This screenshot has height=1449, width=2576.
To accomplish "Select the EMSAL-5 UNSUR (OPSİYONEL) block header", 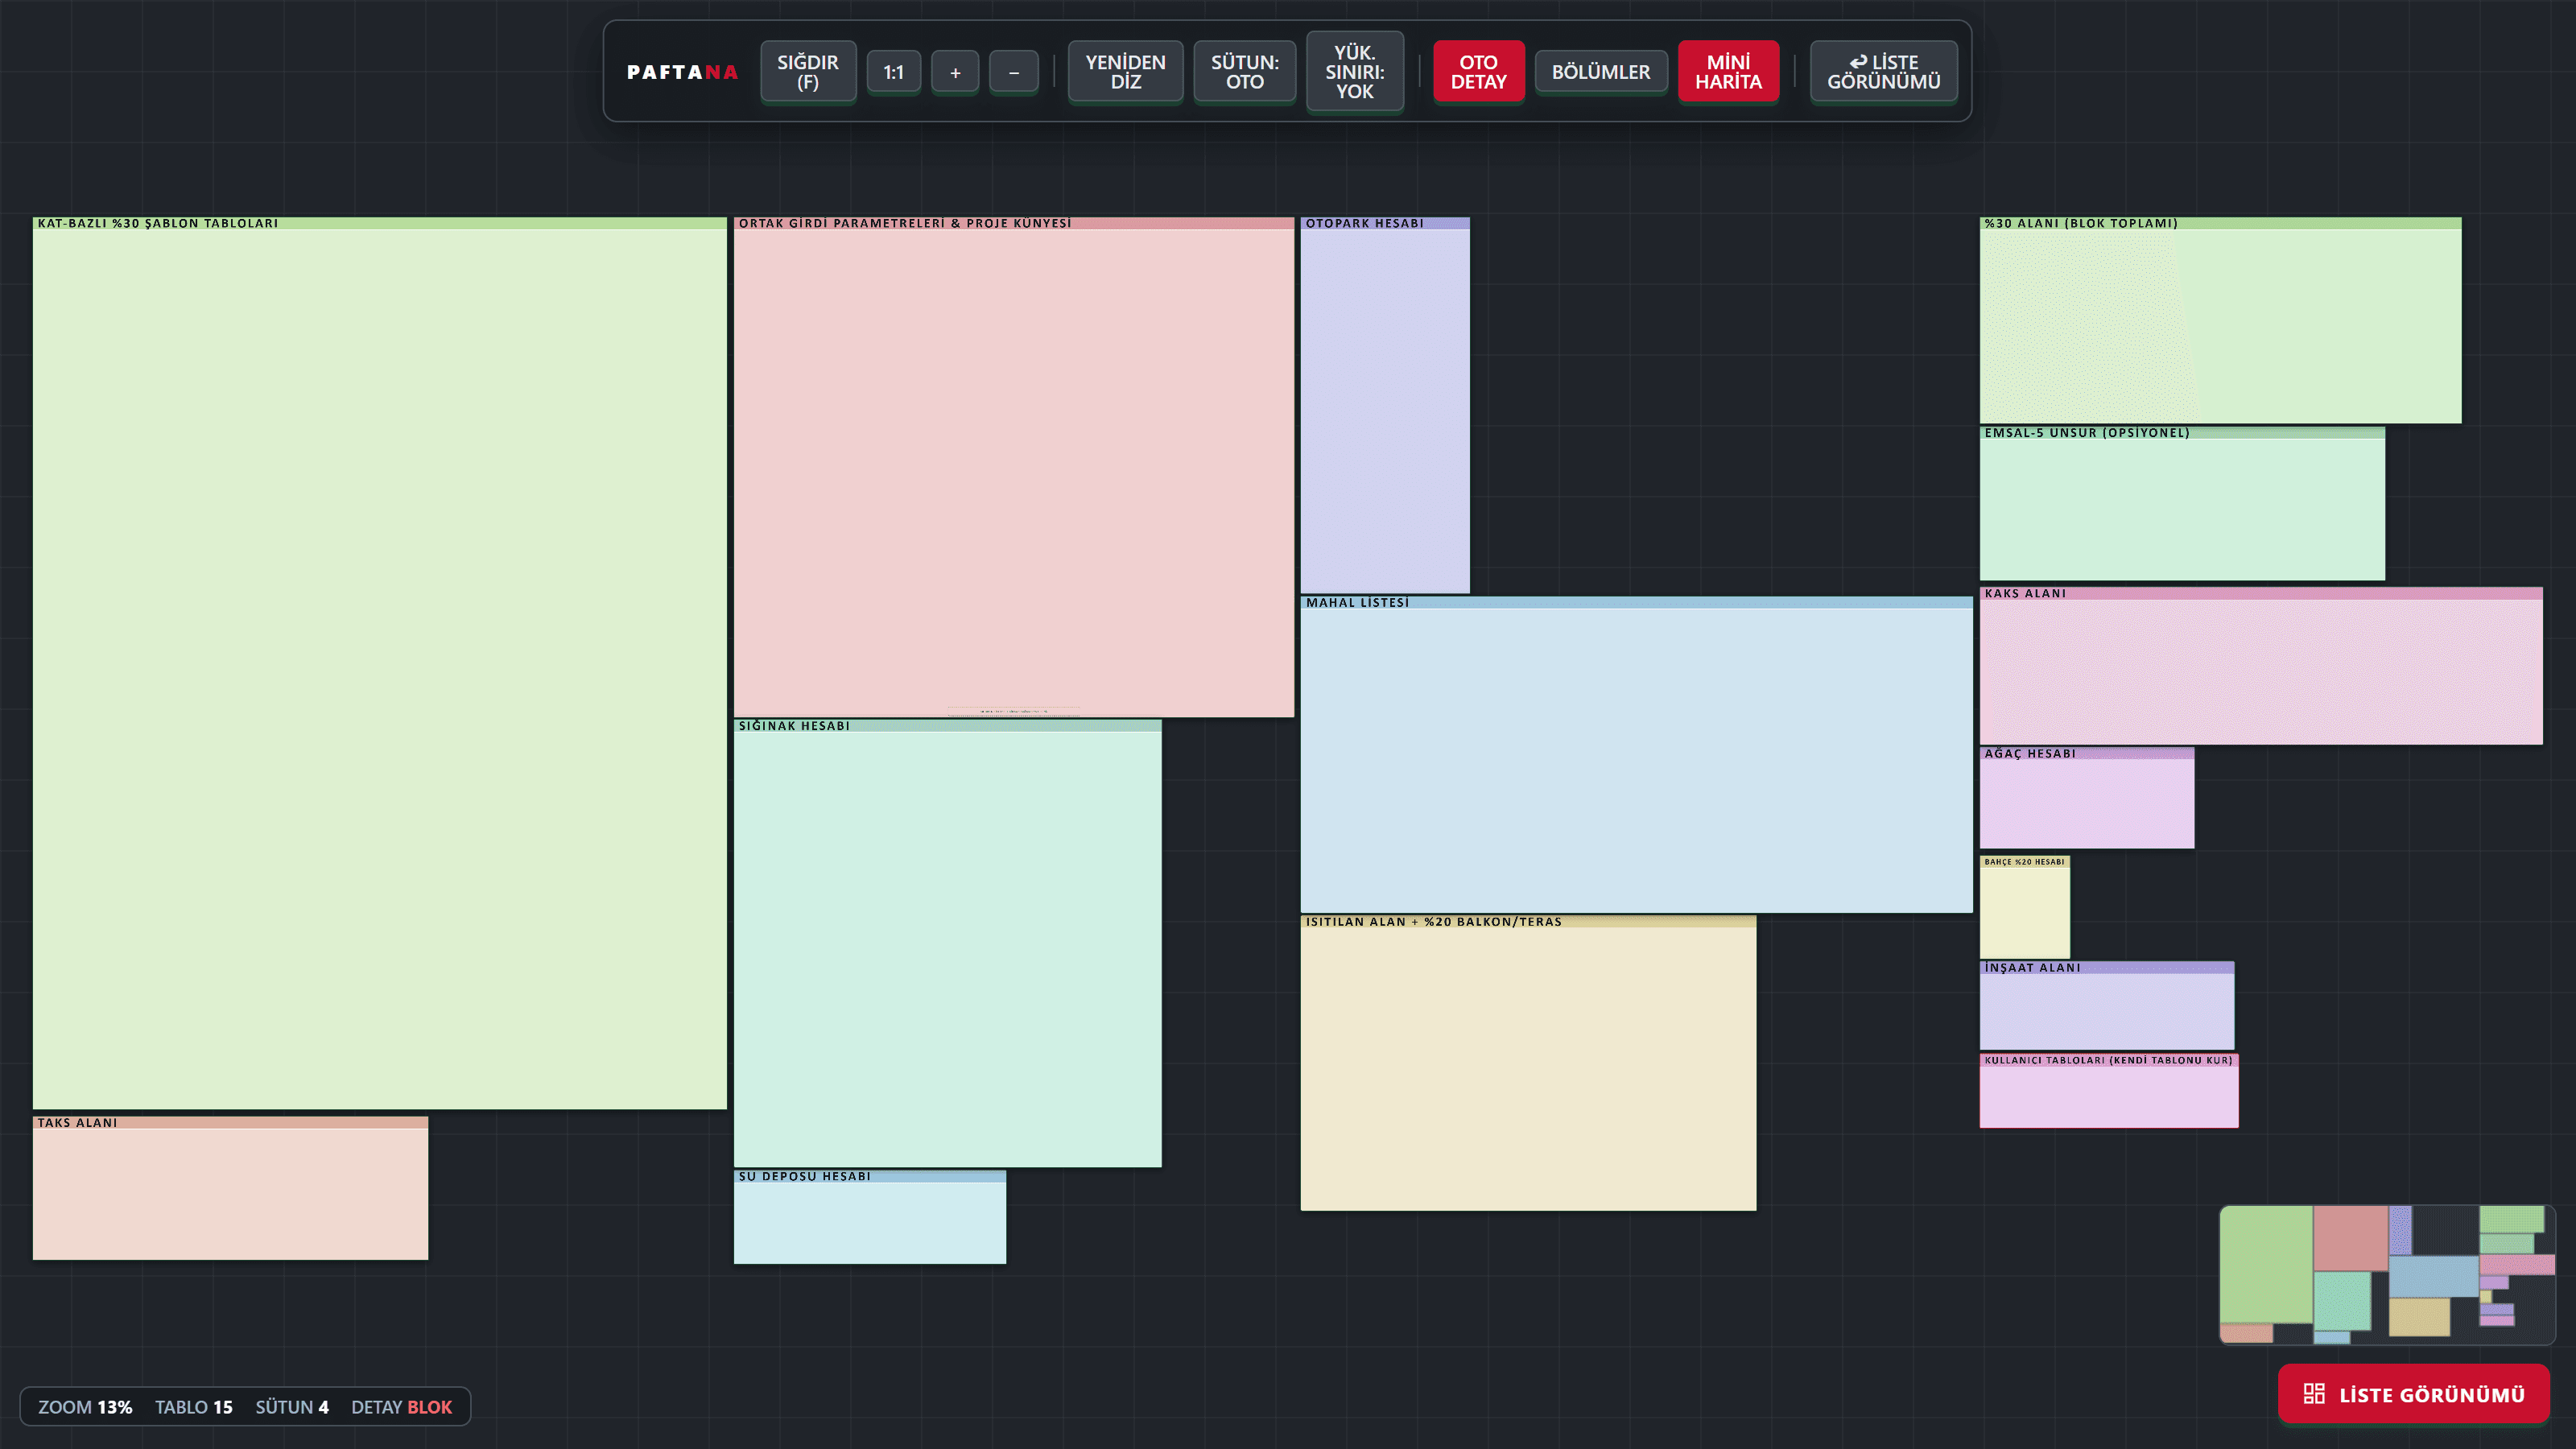I will [2182, 433].
